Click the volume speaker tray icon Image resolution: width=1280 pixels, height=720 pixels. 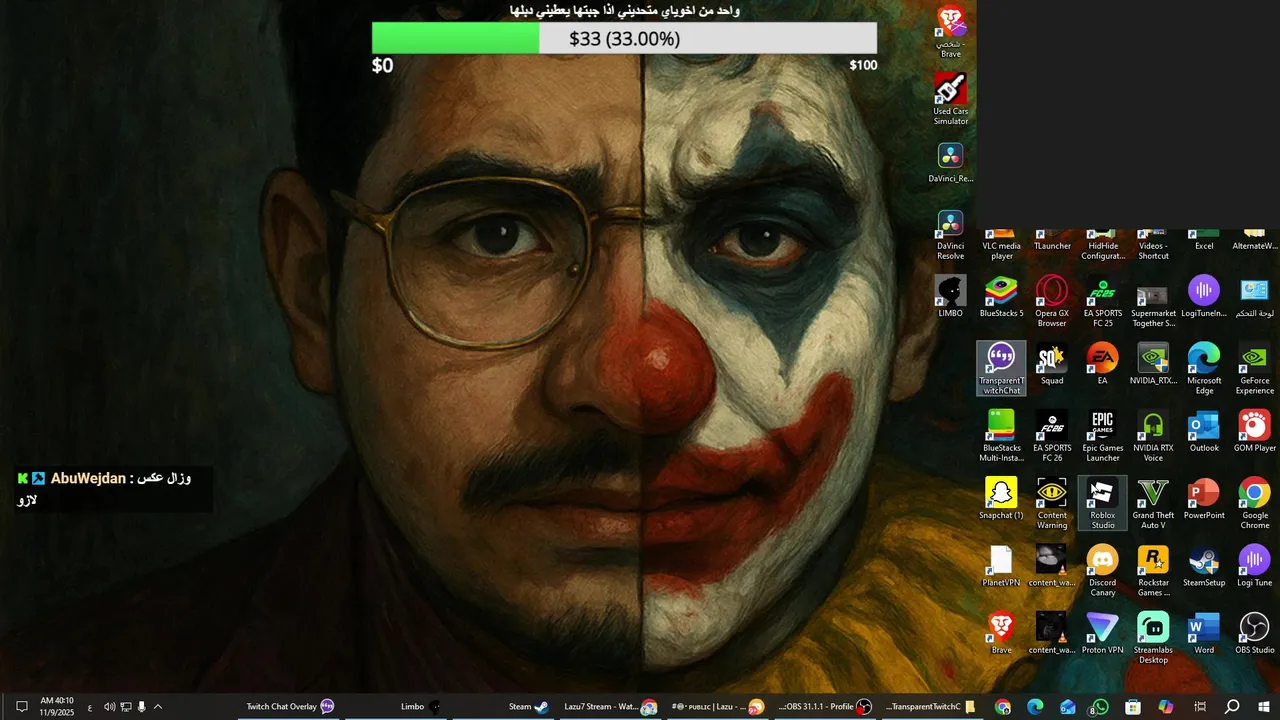tap(110, 707)
